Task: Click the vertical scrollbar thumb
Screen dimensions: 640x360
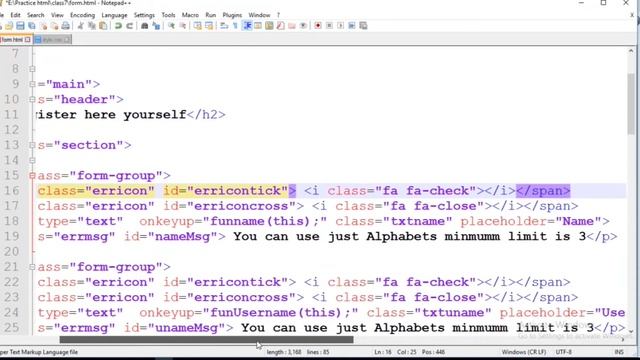Action: click(x=631, y=103)
